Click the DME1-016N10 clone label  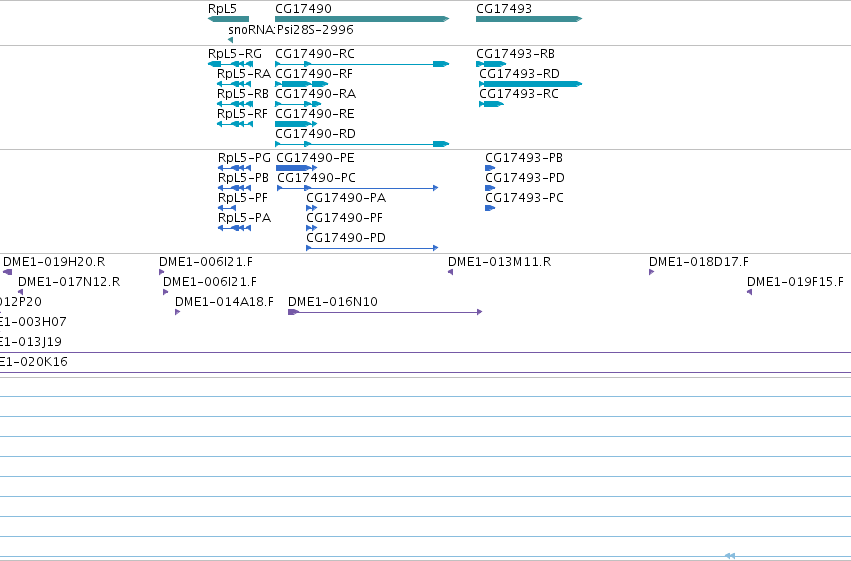(333, 302)
